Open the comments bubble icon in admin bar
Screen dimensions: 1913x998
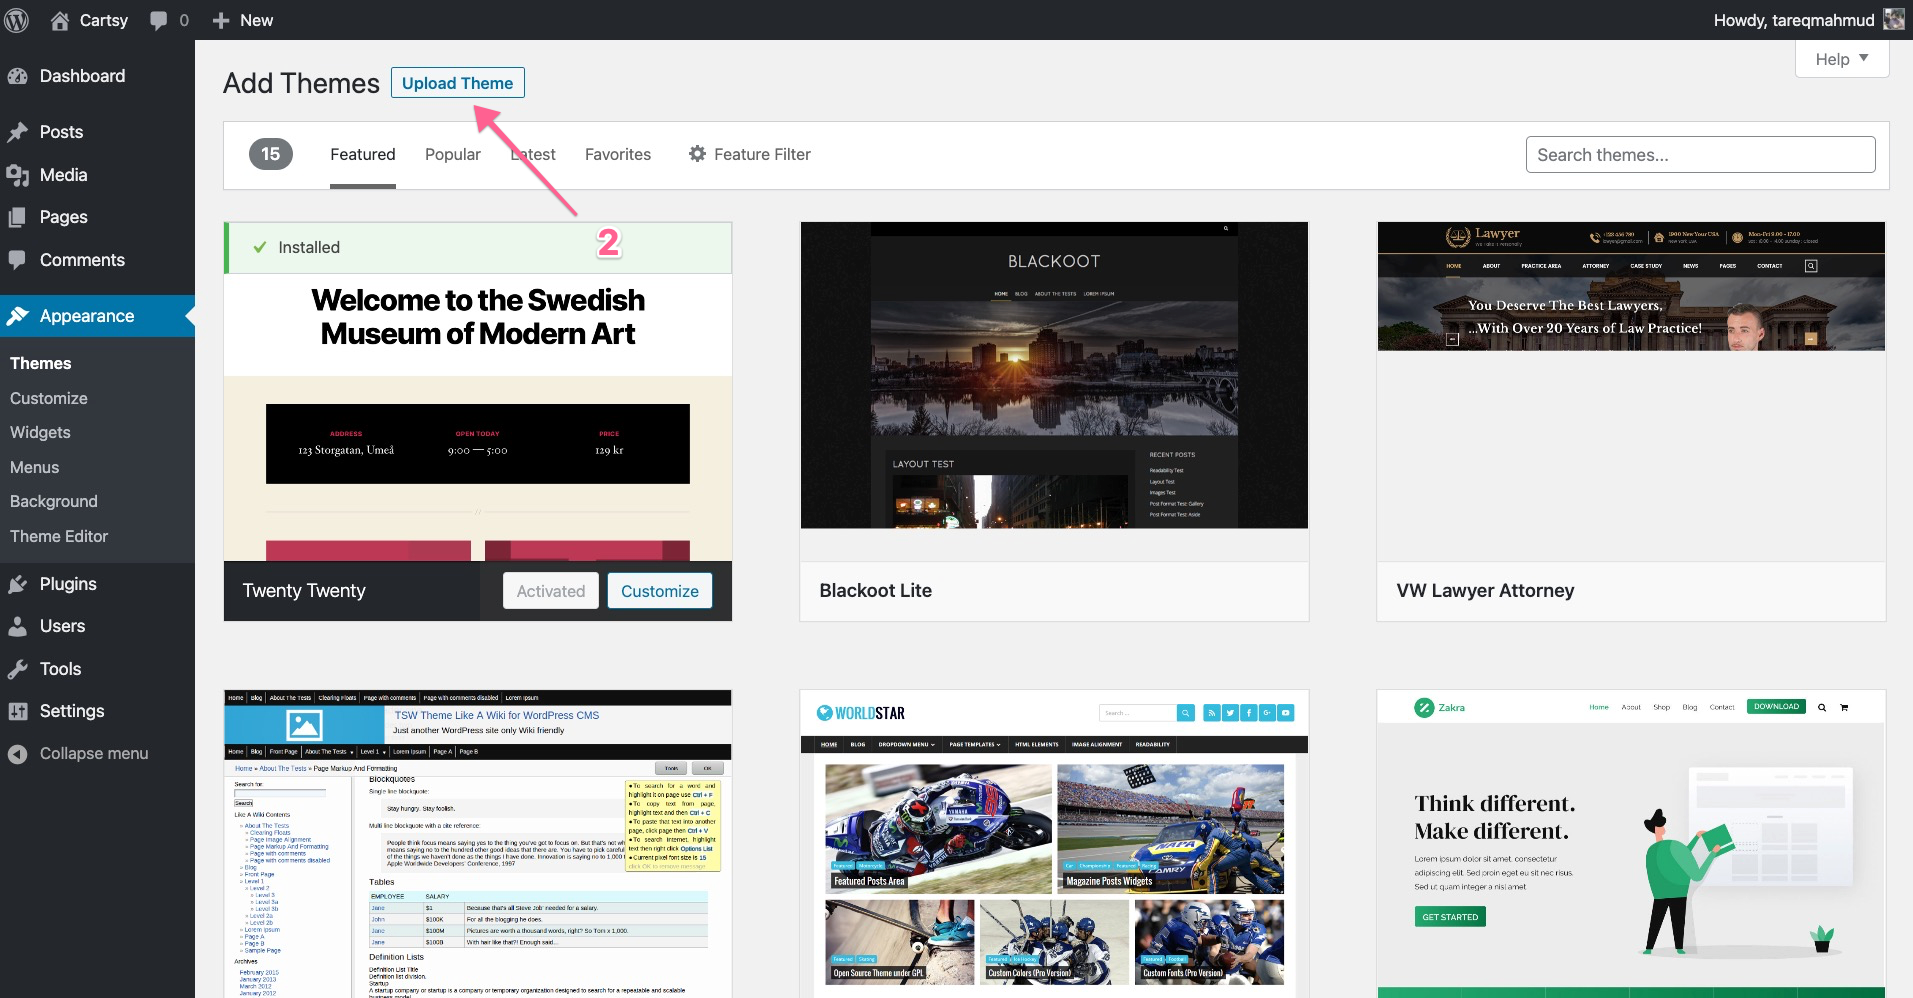(x=158, y=20)
